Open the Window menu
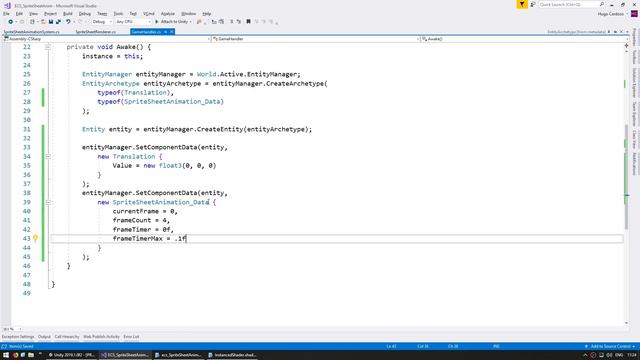 point(189,14)
